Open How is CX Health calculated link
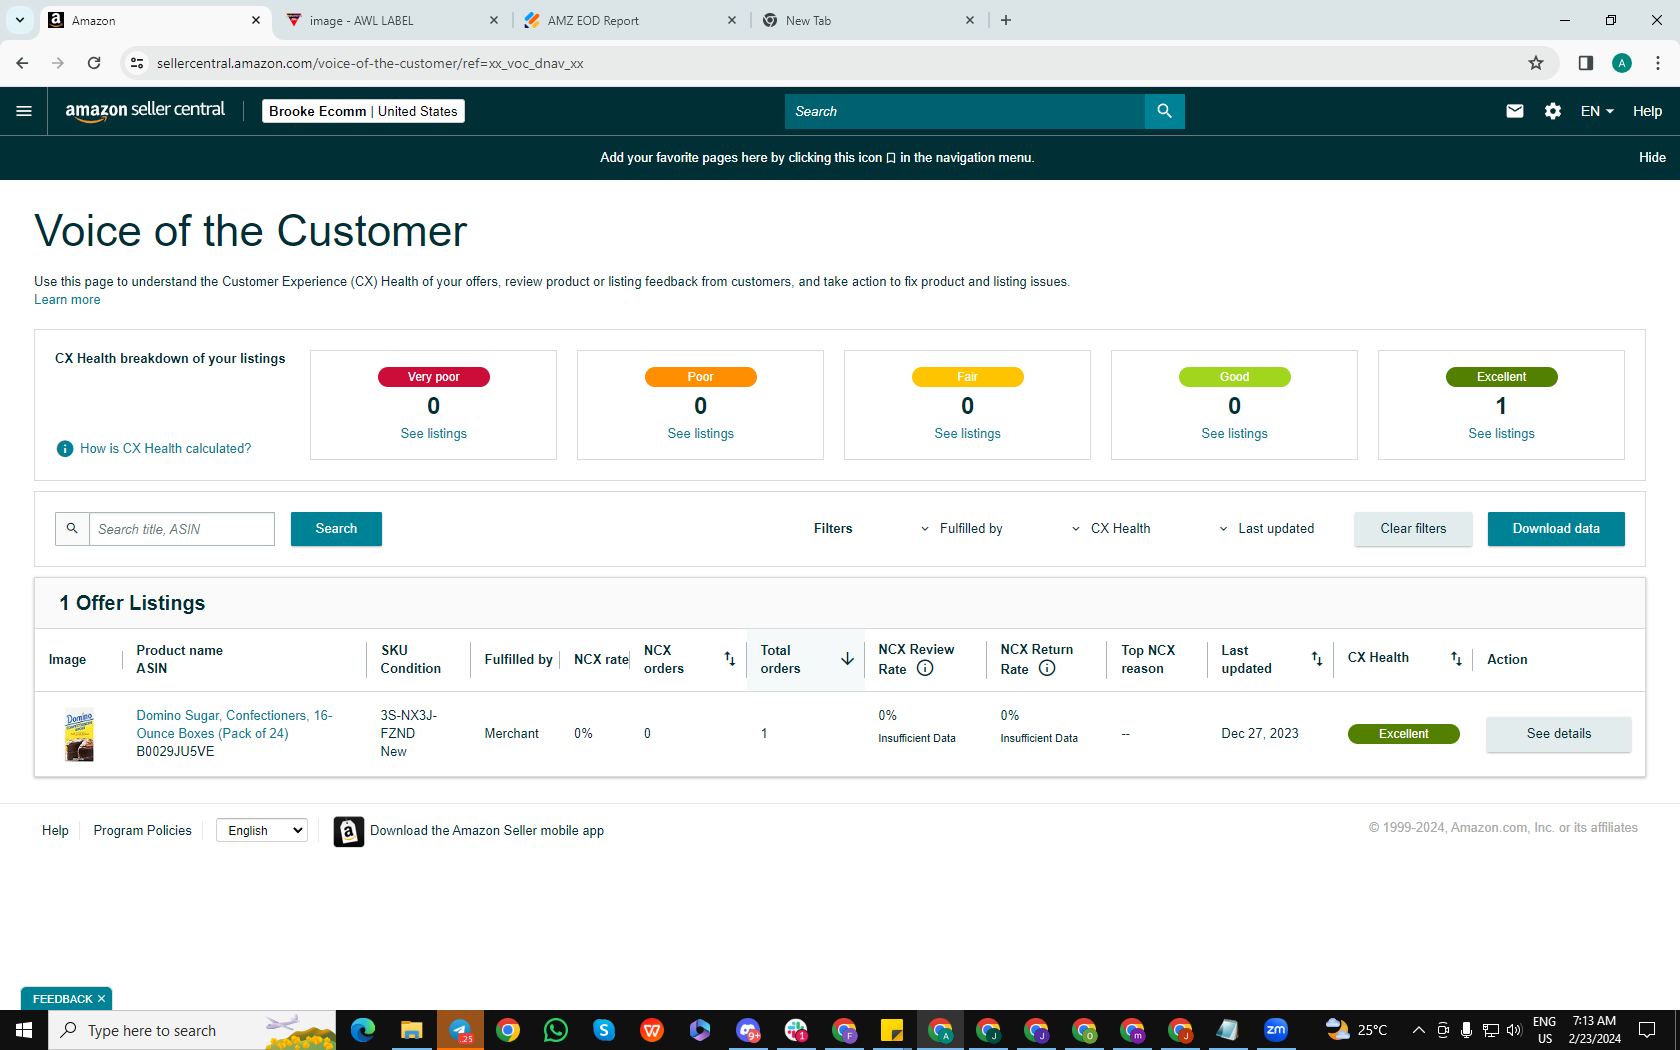 (165, 449)
